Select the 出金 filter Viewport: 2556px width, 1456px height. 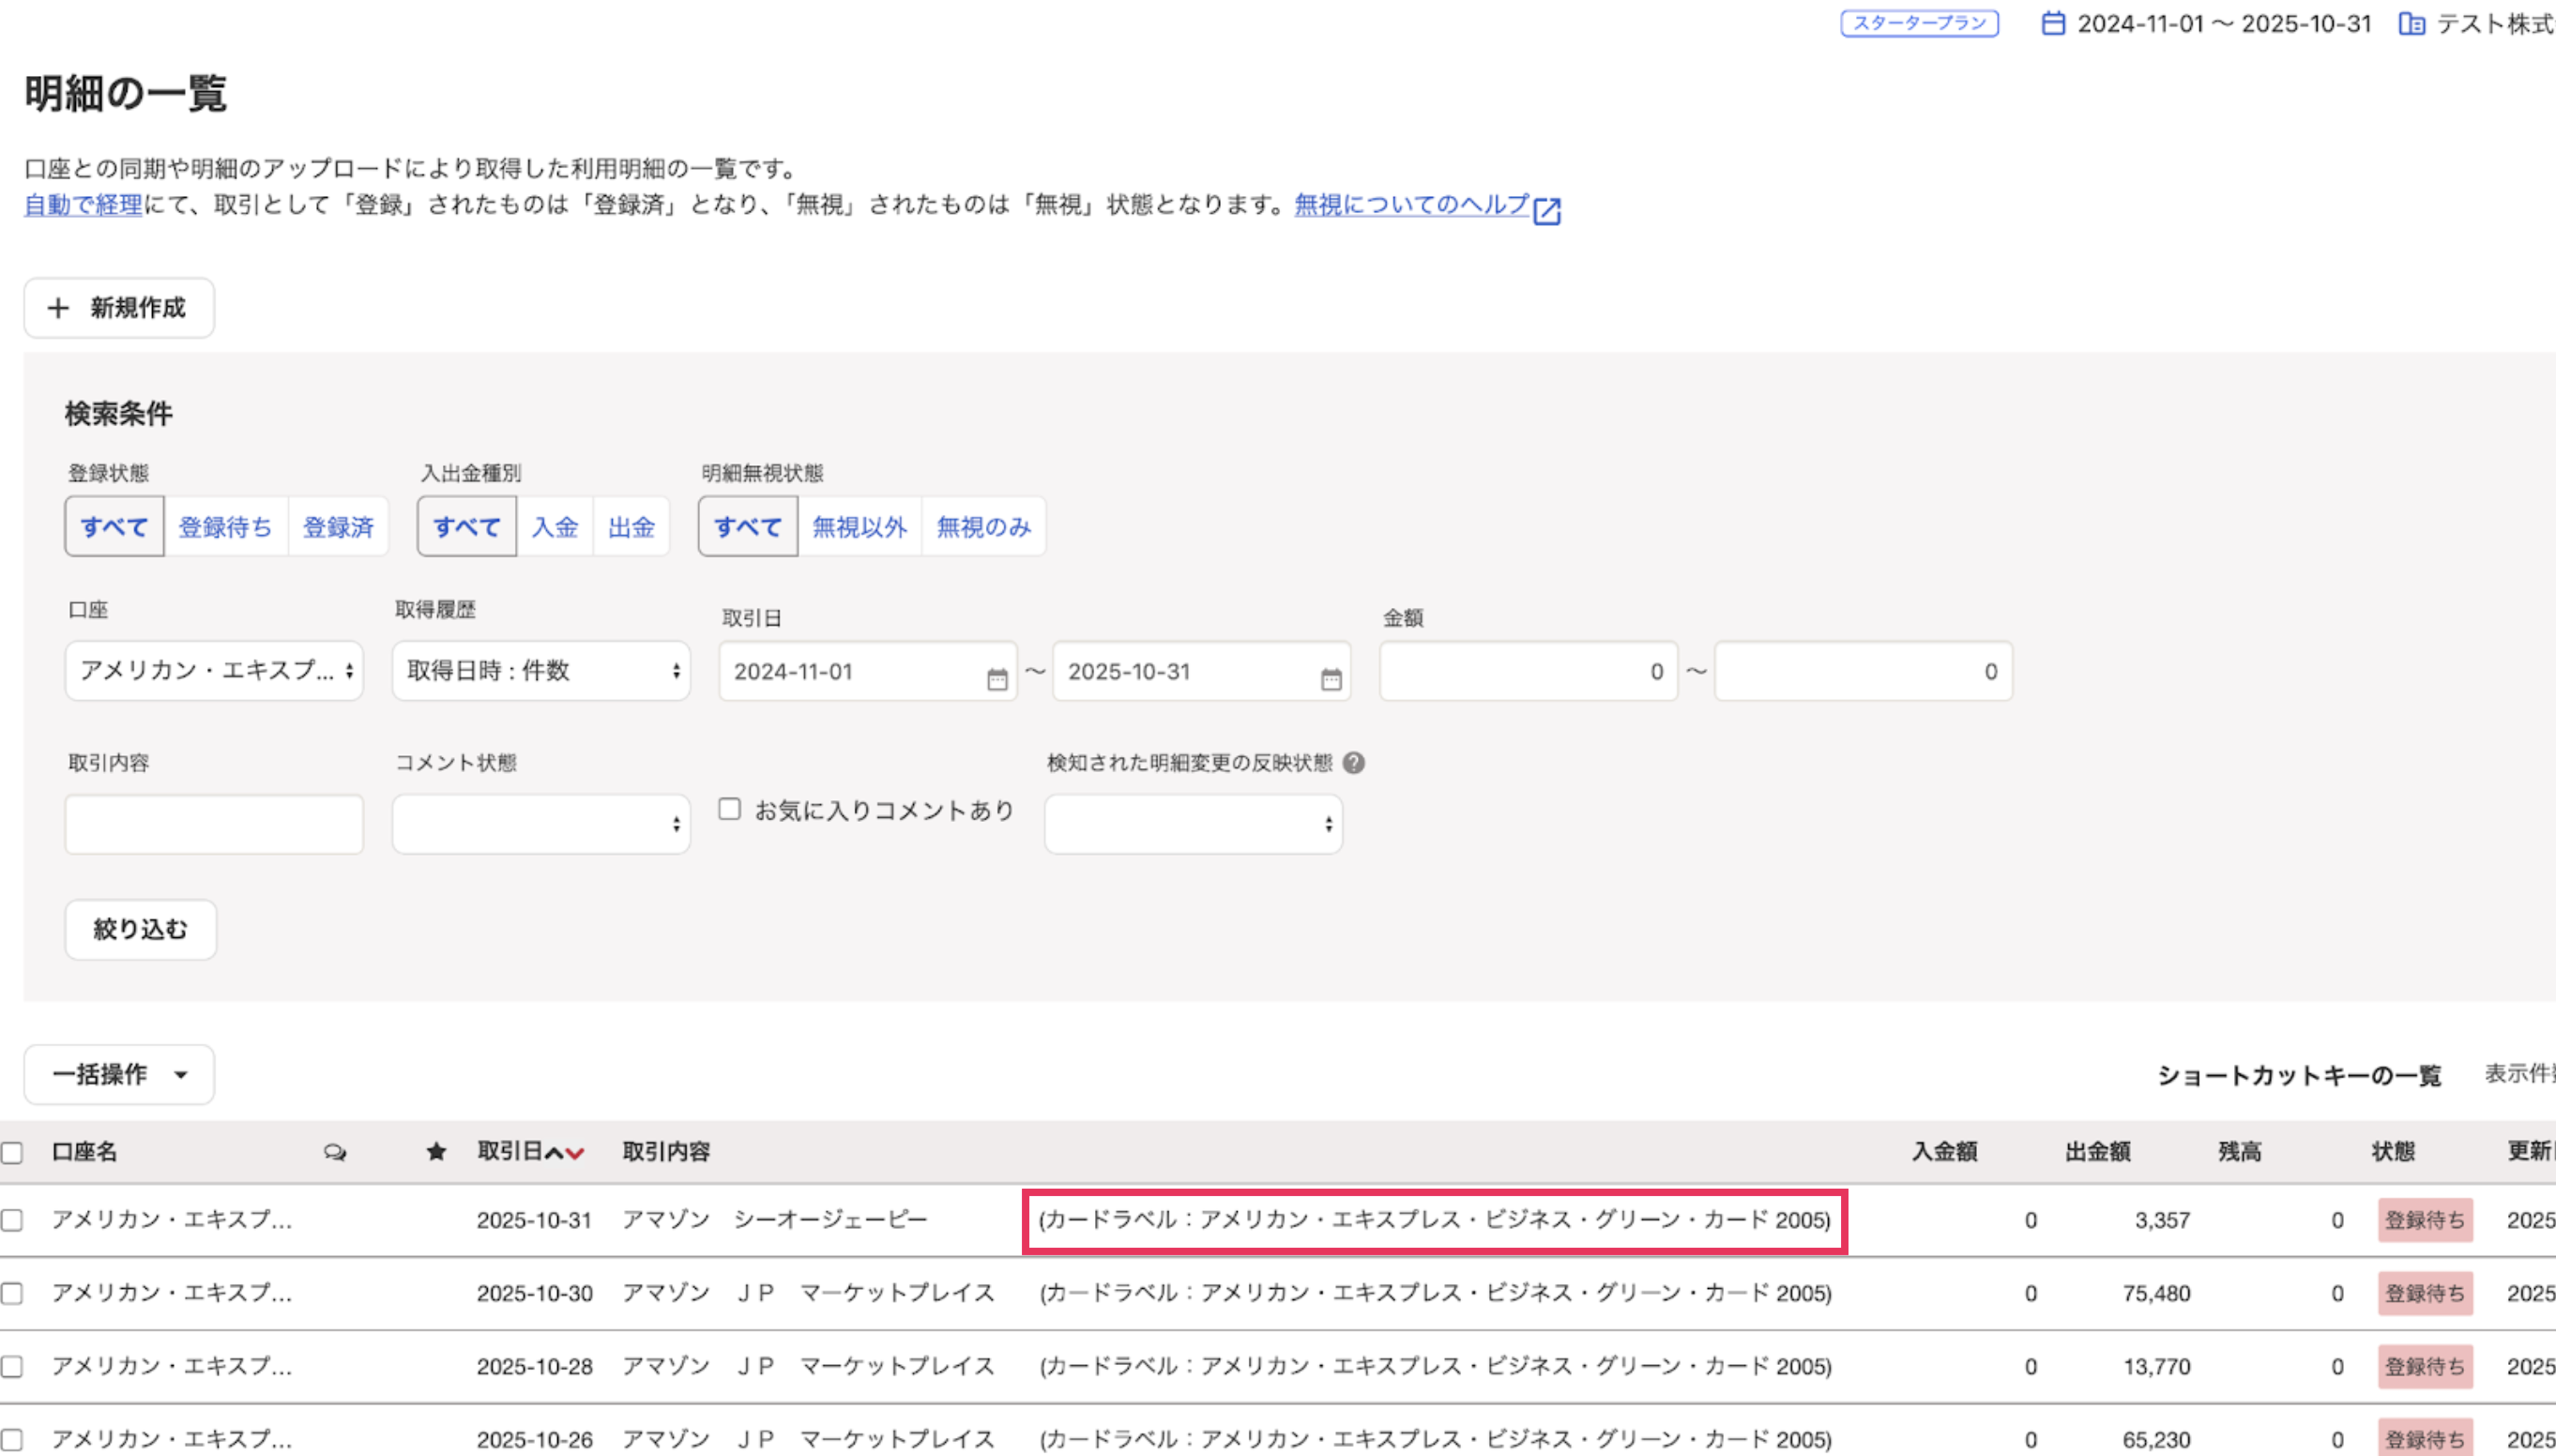click(x=631, y=526)
